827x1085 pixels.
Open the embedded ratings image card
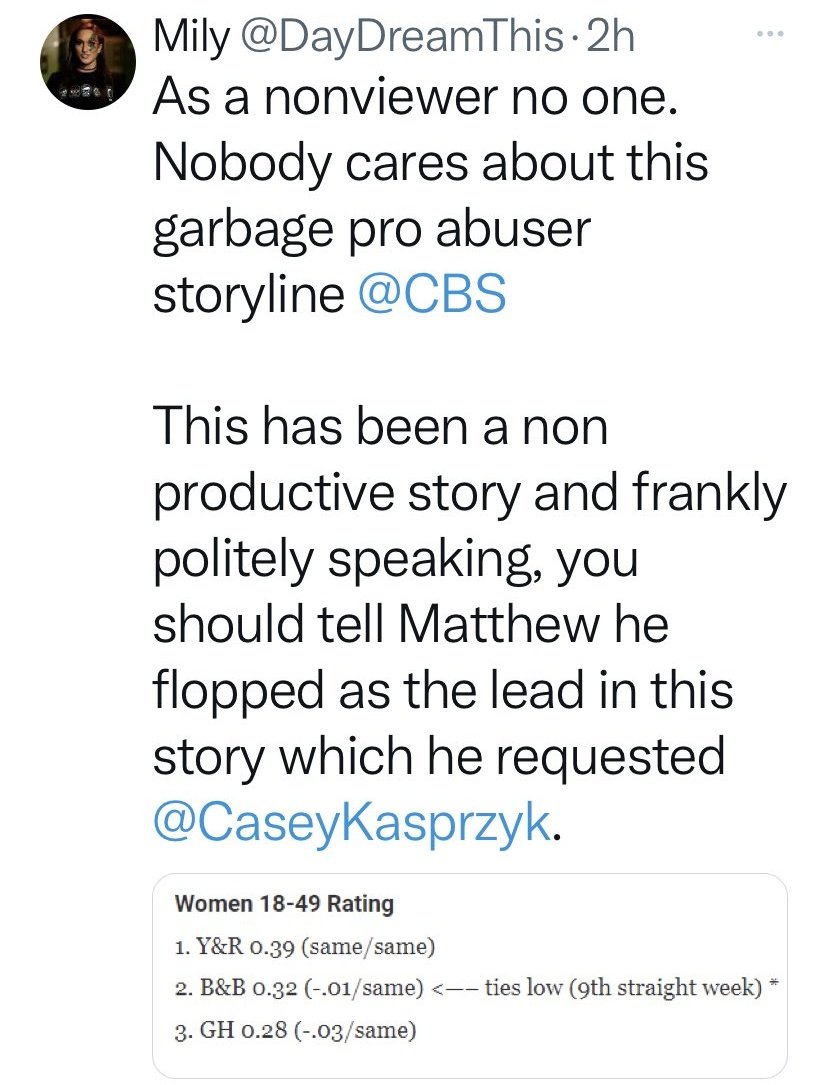coord(469,975)
